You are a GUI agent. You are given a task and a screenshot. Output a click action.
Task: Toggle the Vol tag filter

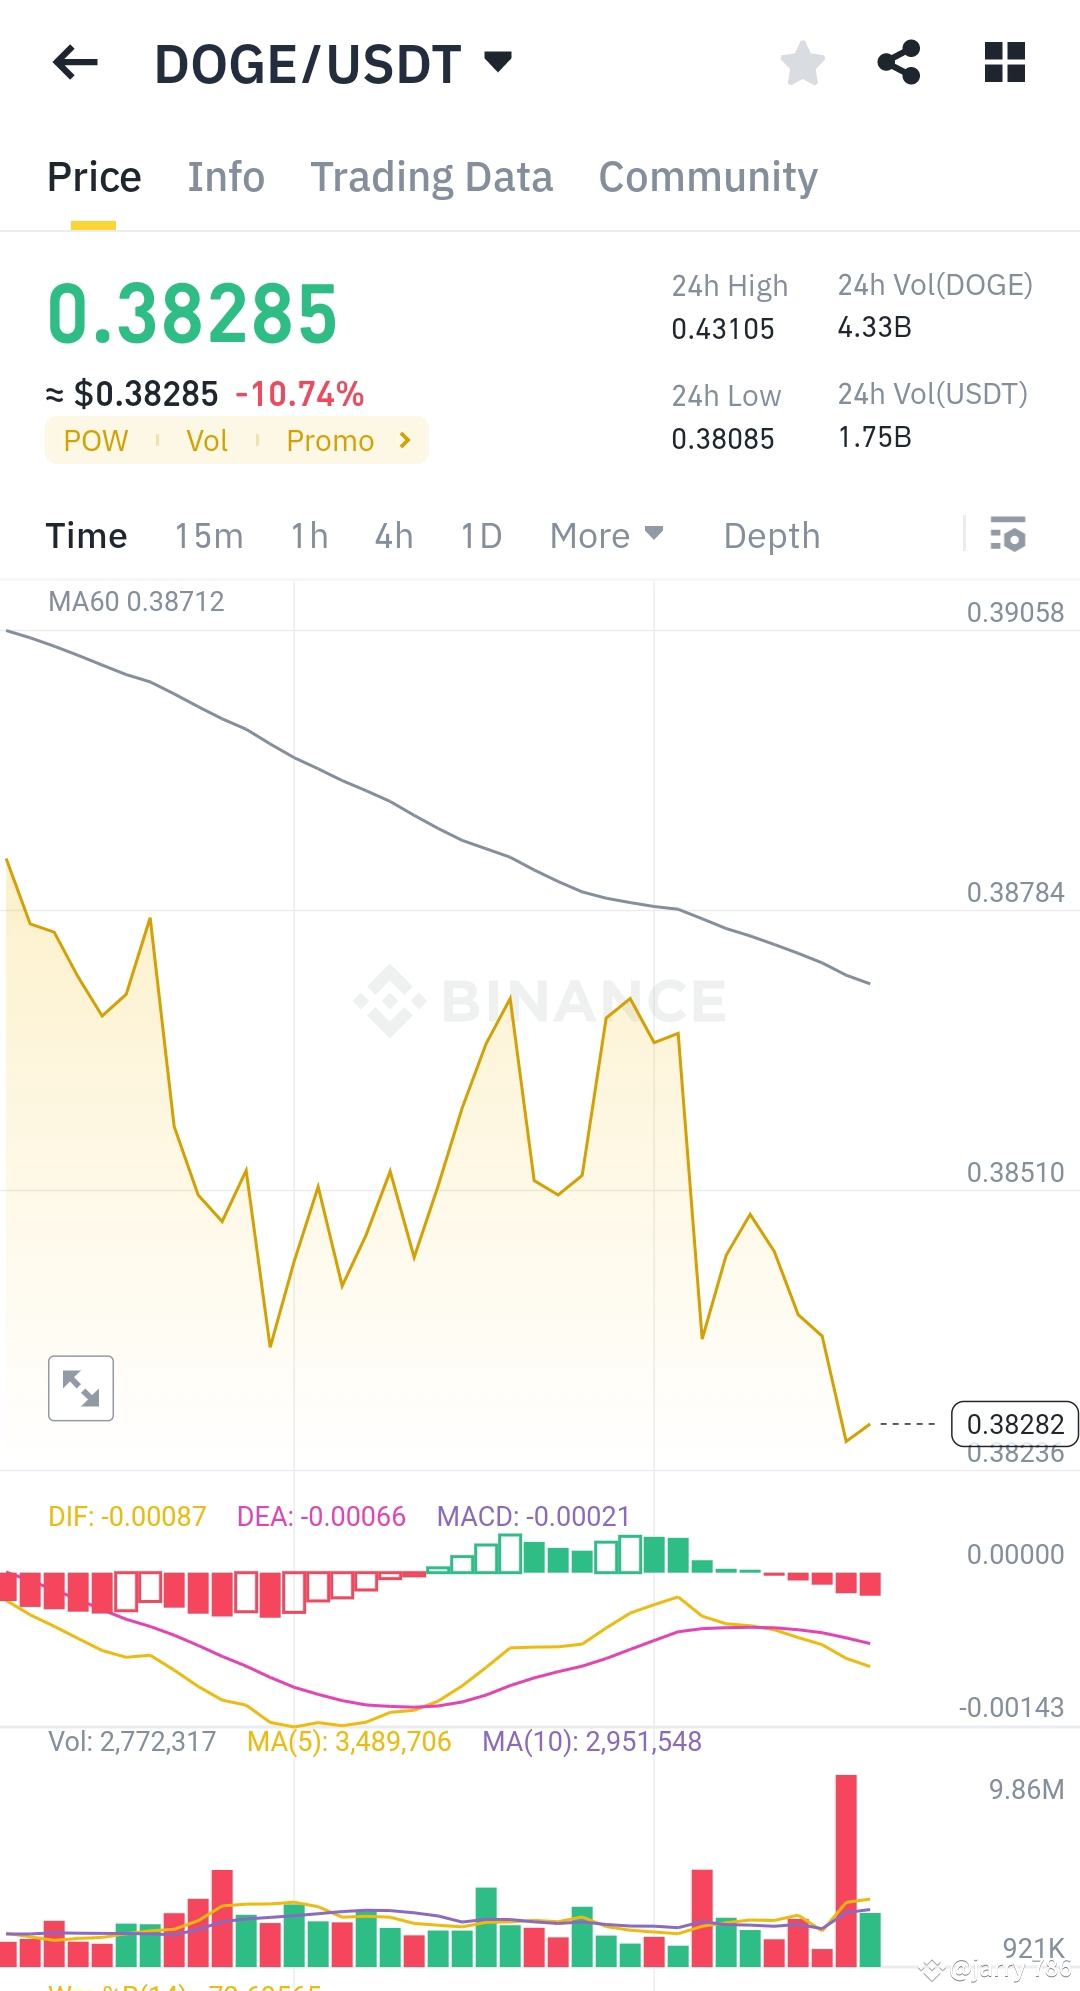[x=207, y=440]
